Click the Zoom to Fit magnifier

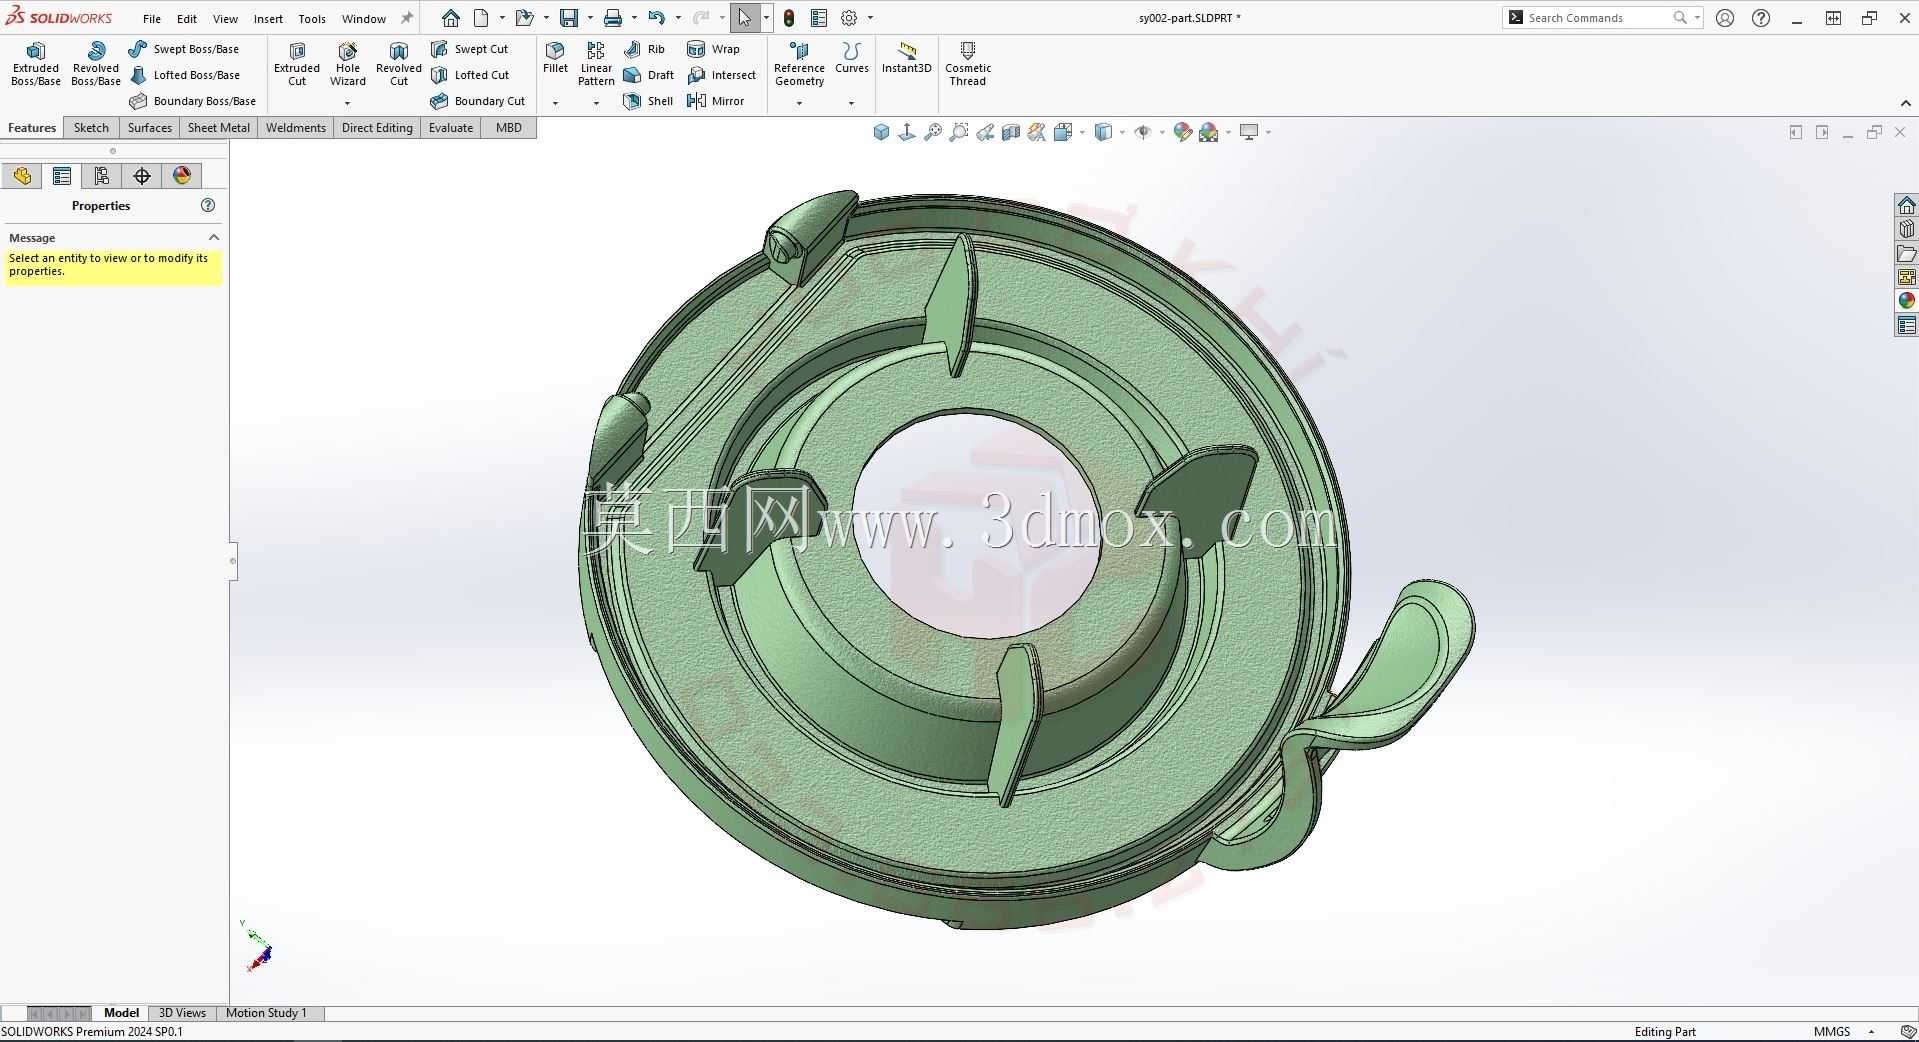pos(933,132)
